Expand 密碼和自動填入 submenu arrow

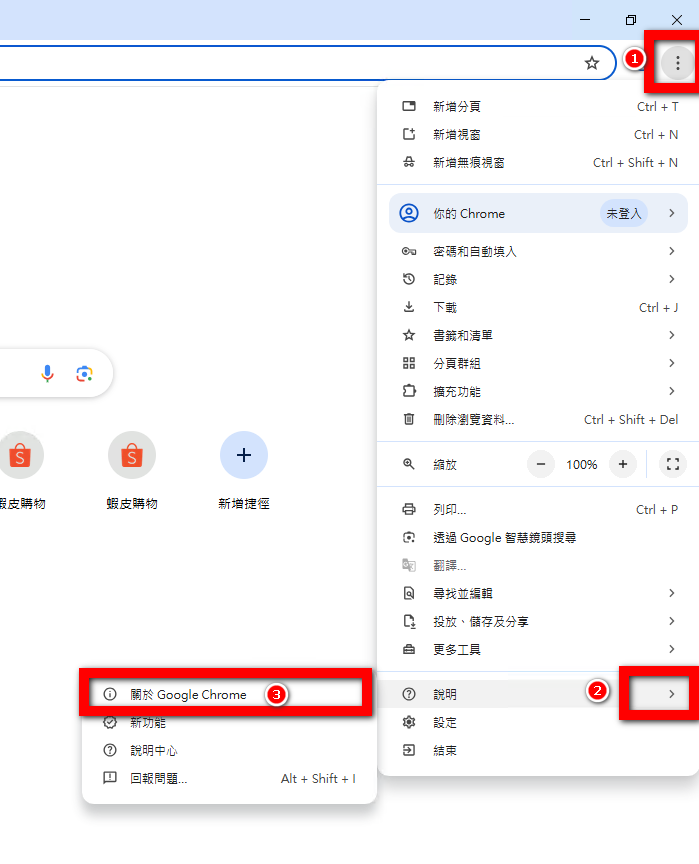coord(671,251)
